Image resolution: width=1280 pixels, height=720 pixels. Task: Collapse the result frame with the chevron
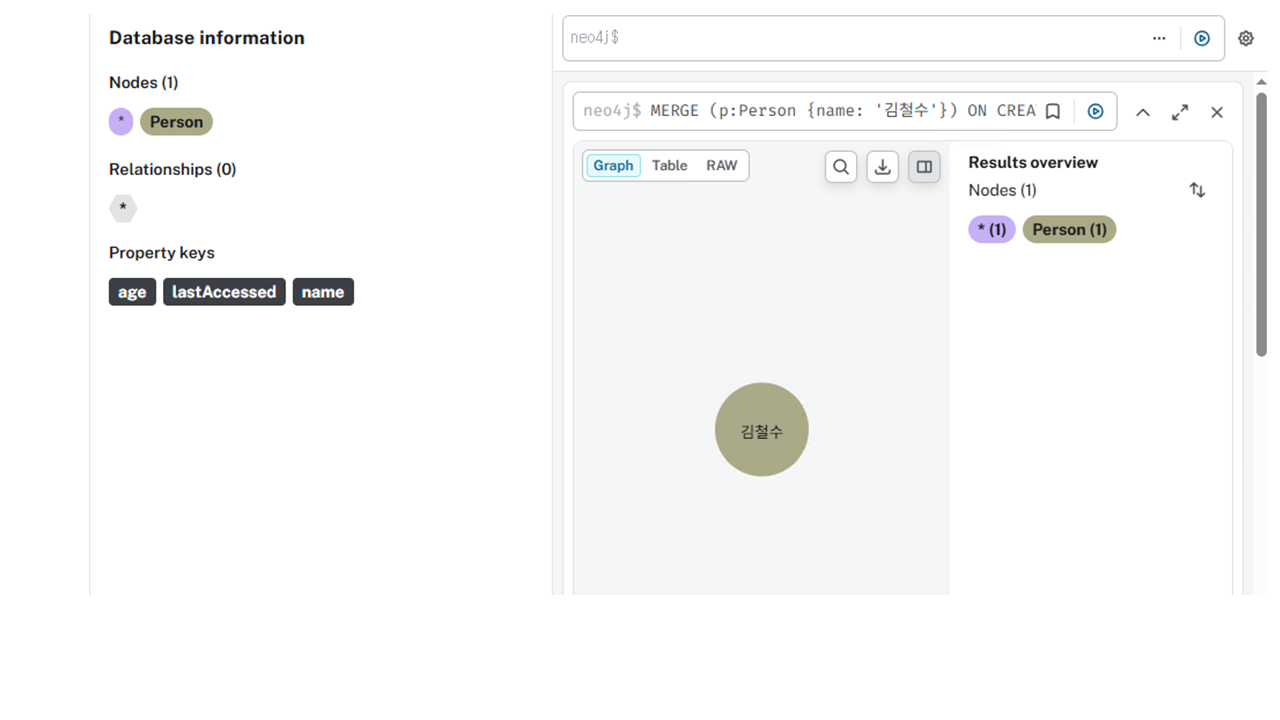coord(1143,112)
